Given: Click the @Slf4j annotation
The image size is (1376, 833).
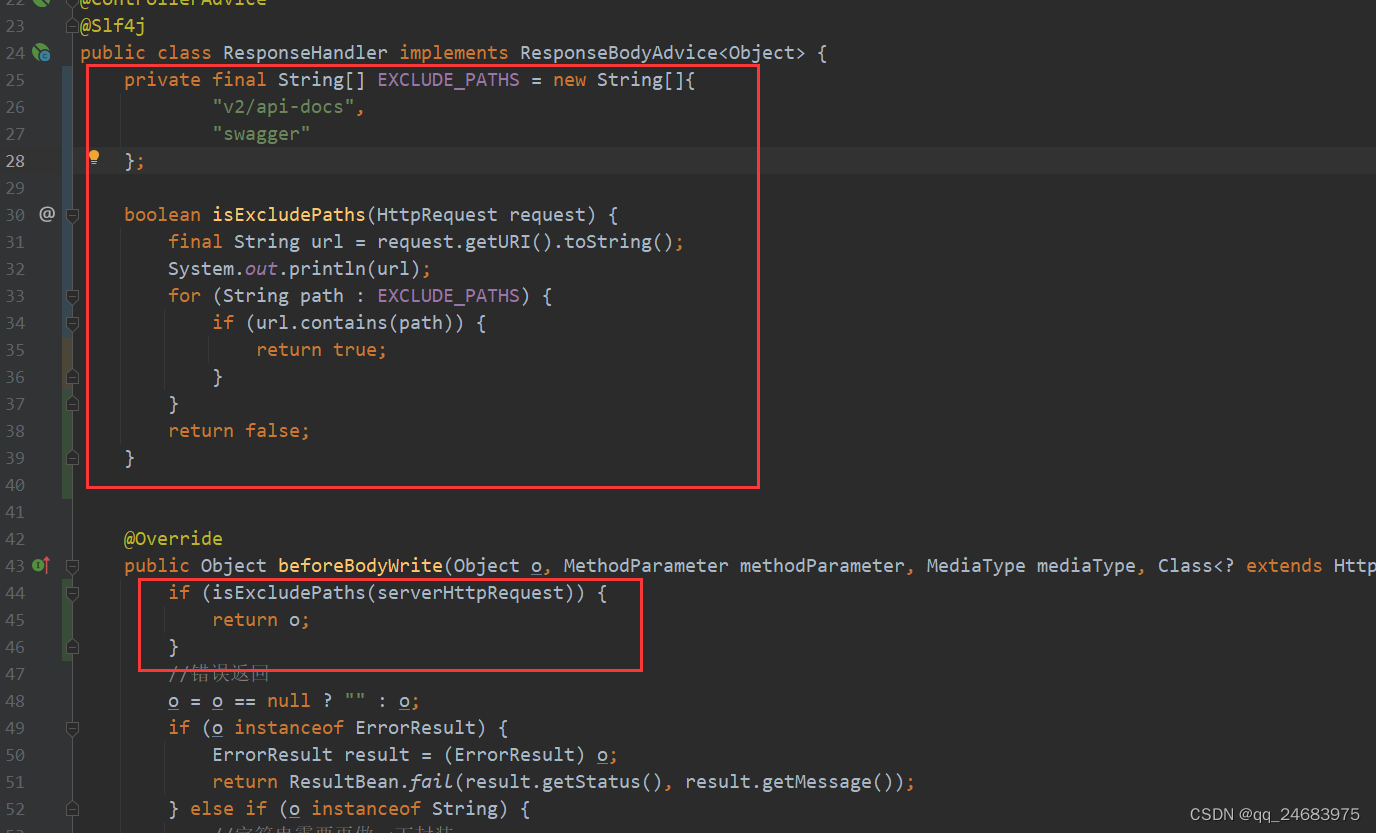Looking at the screenshot, I should click(x=113, y=26).
